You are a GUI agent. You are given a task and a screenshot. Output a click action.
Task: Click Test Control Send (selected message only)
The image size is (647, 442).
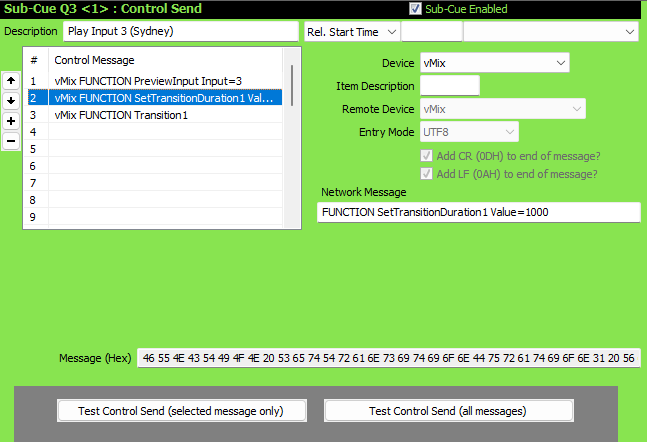(182, 411)
